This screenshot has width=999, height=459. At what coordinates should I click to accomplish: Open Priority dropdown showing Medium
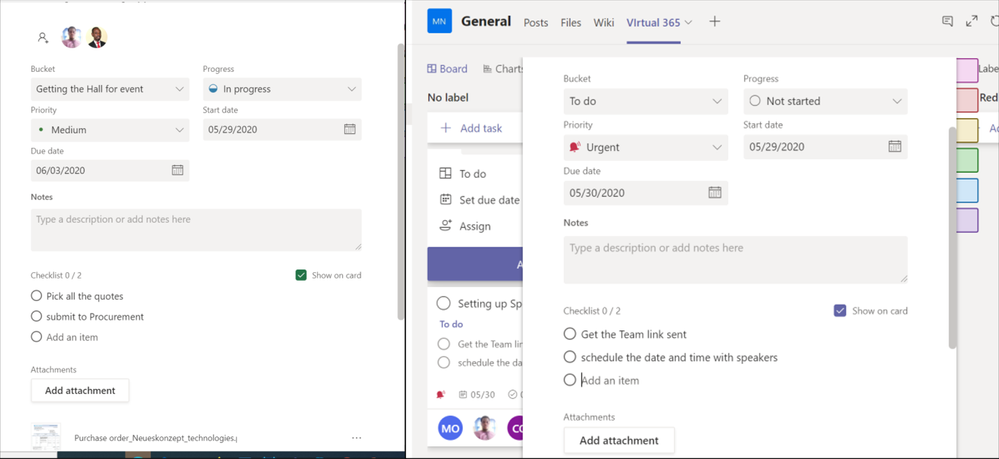110,129
